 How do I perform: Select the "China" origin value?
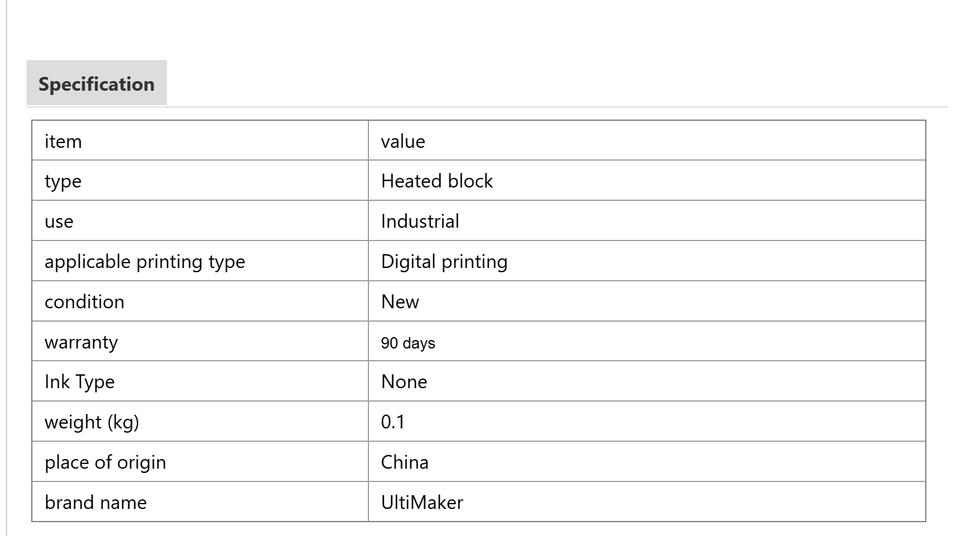pyautogui.click(x=405, y=462)
